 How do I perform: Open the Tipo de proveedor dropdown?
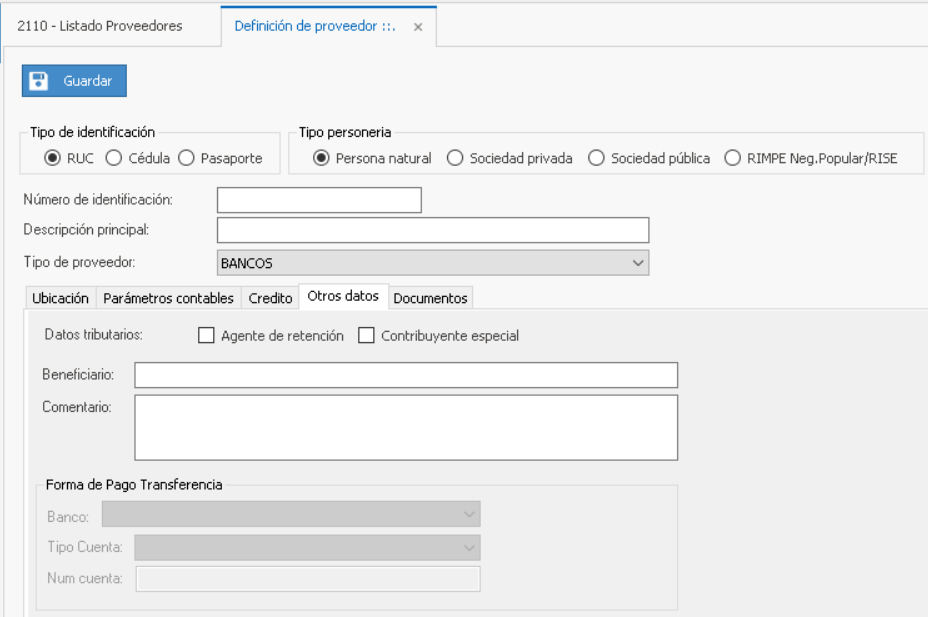638,263
